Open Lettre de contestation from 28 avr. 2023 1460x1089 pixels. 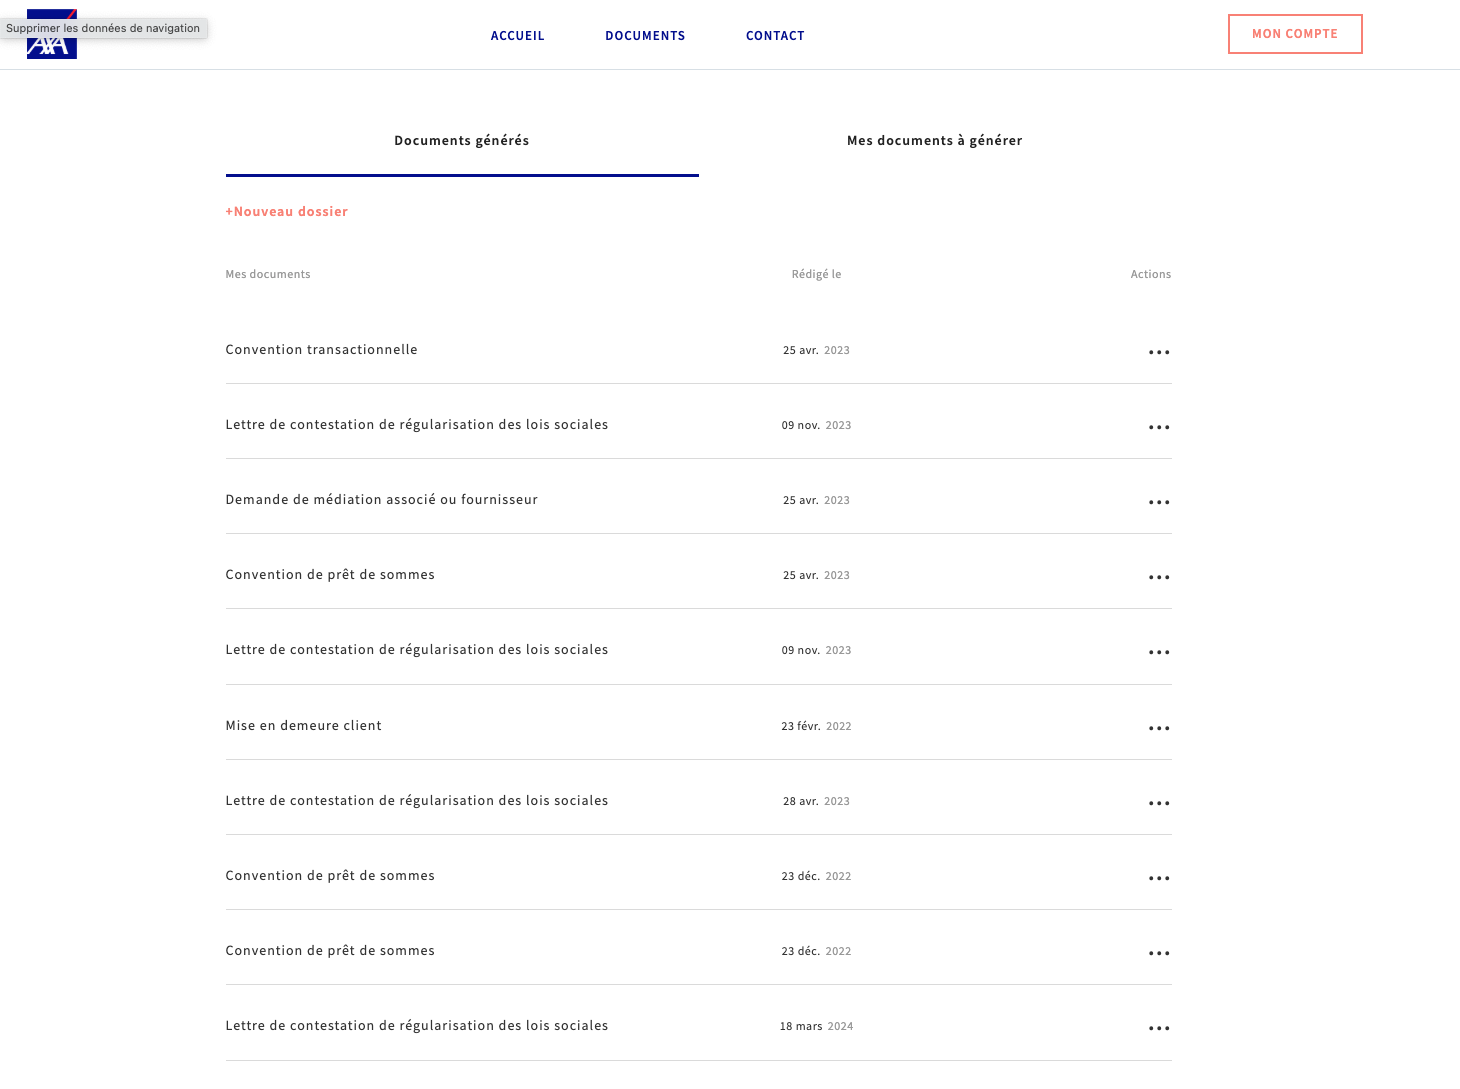click(417, 801)
